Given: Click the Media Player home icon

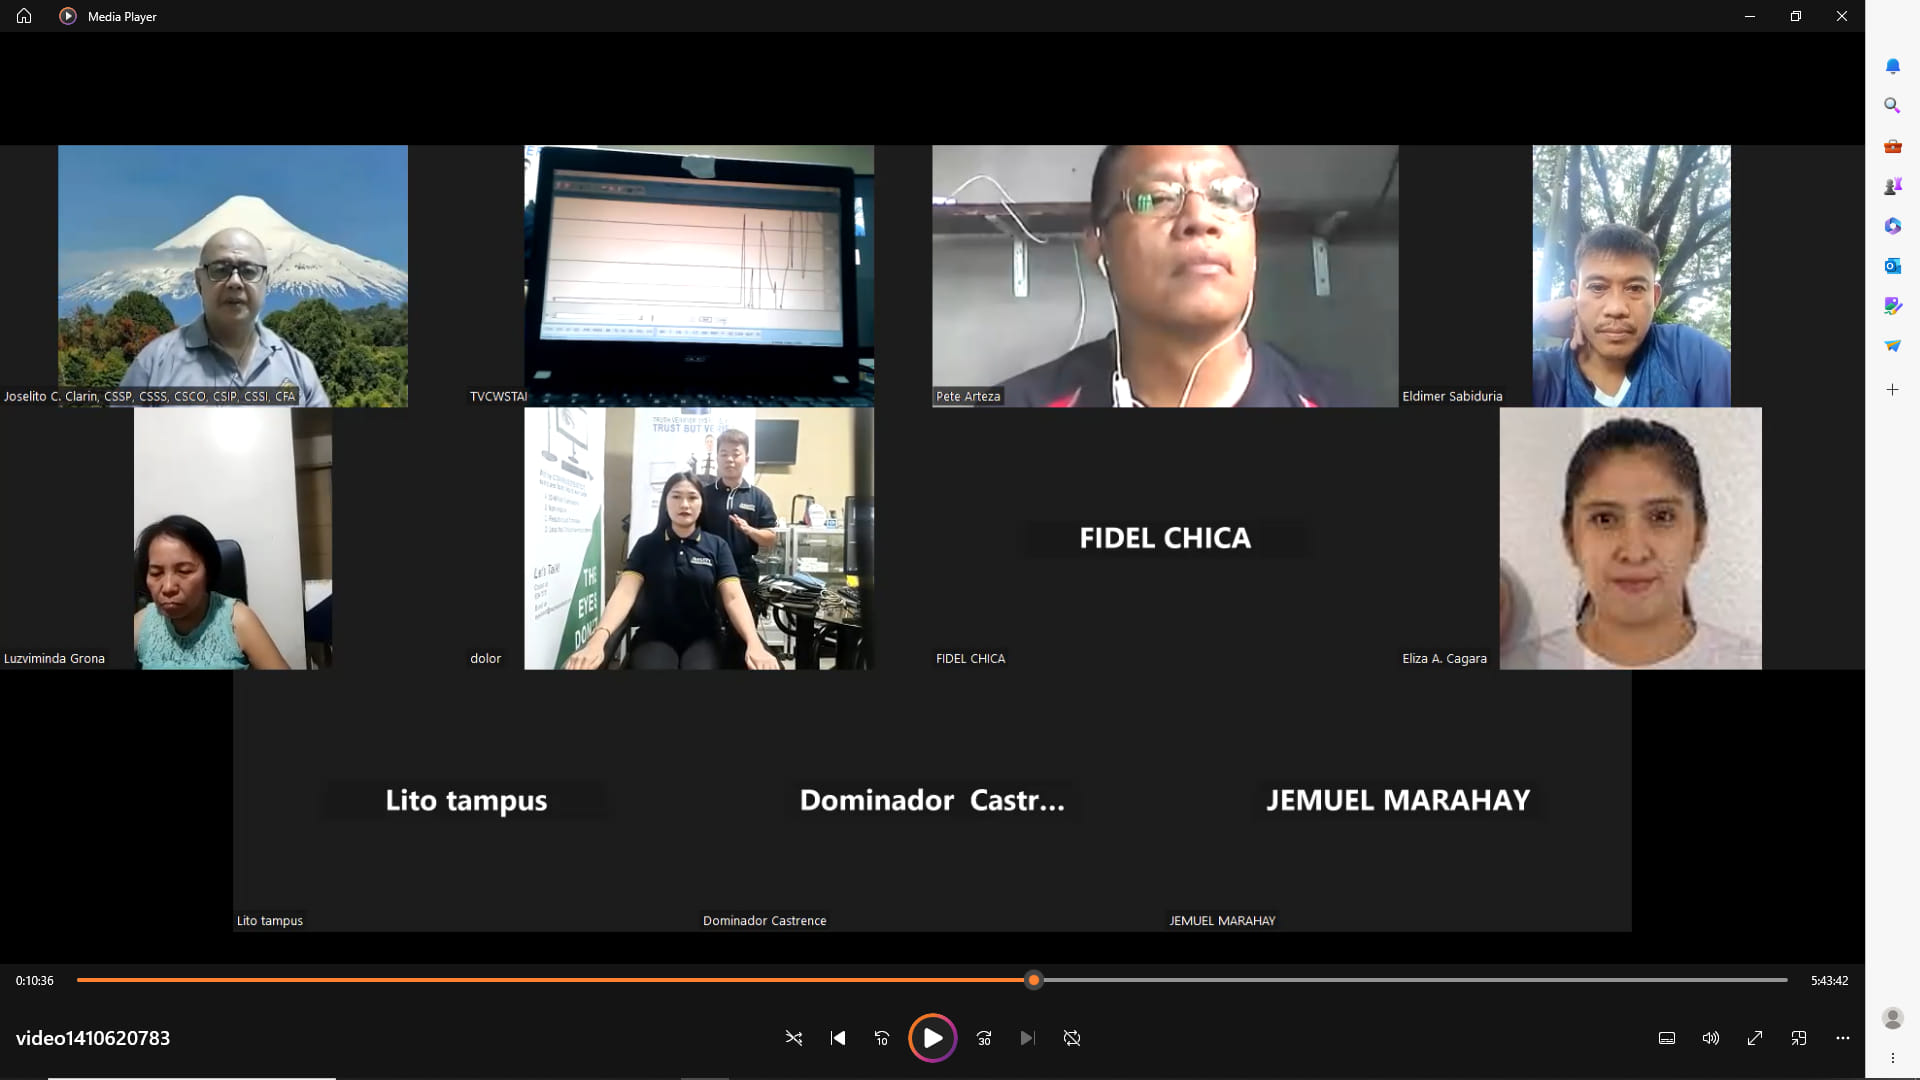Looking at the screenshot, I should point(24,16).
